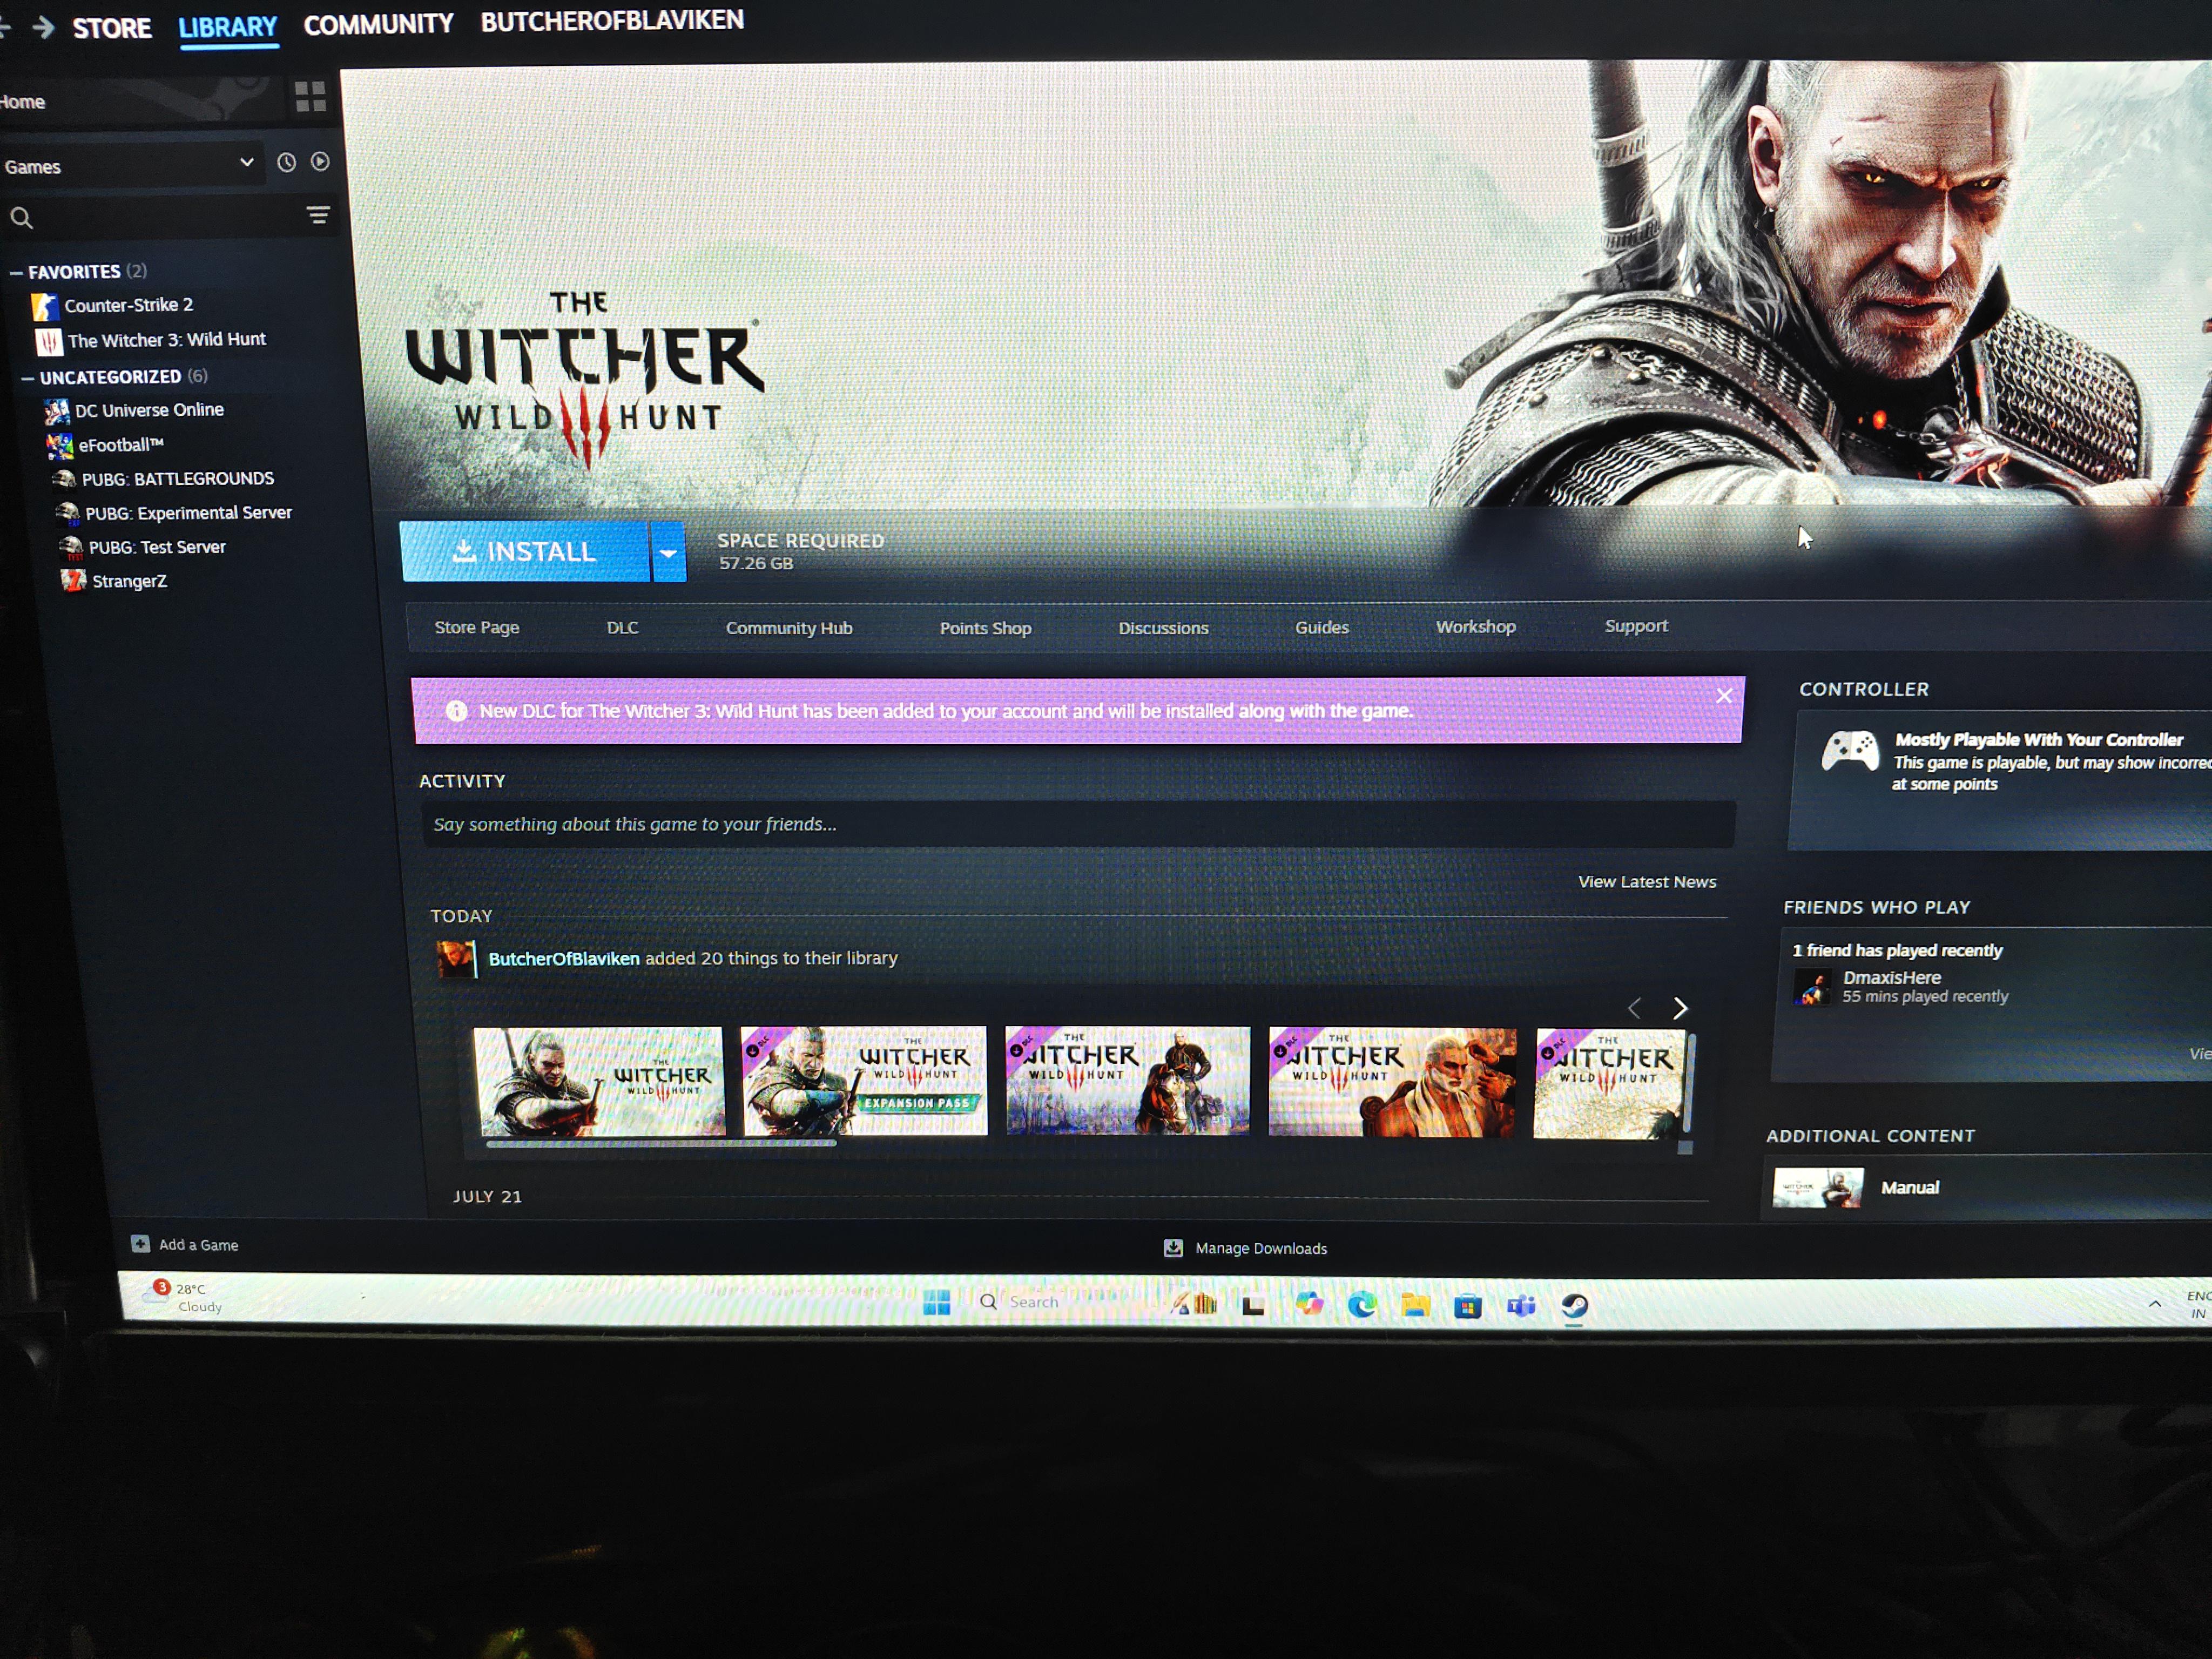Switch library to grid view icon
The height and width of the screenshot is (1659, 2212).
point(310,97)
